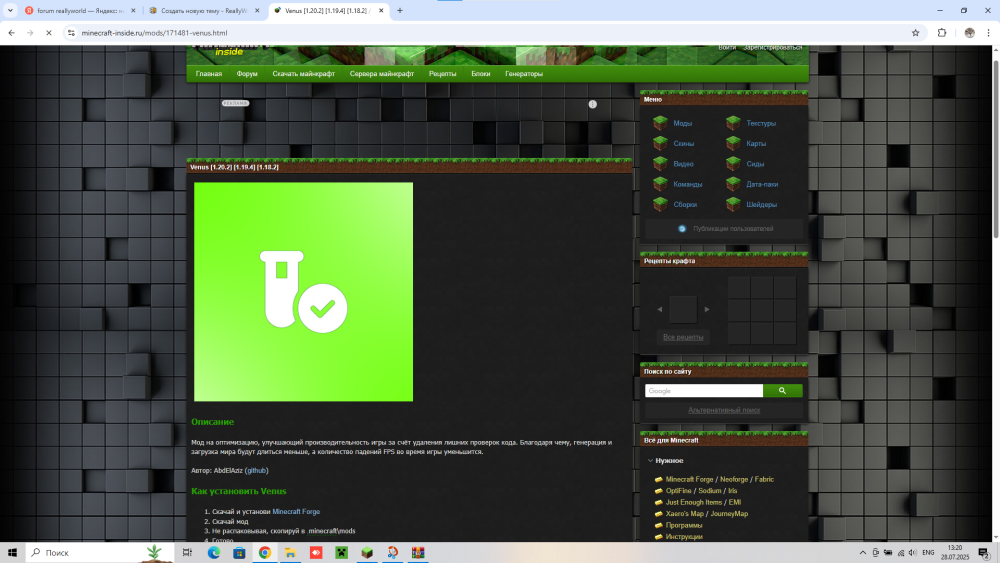
Task: Open a new browser tab
Action: pos(400,10)
